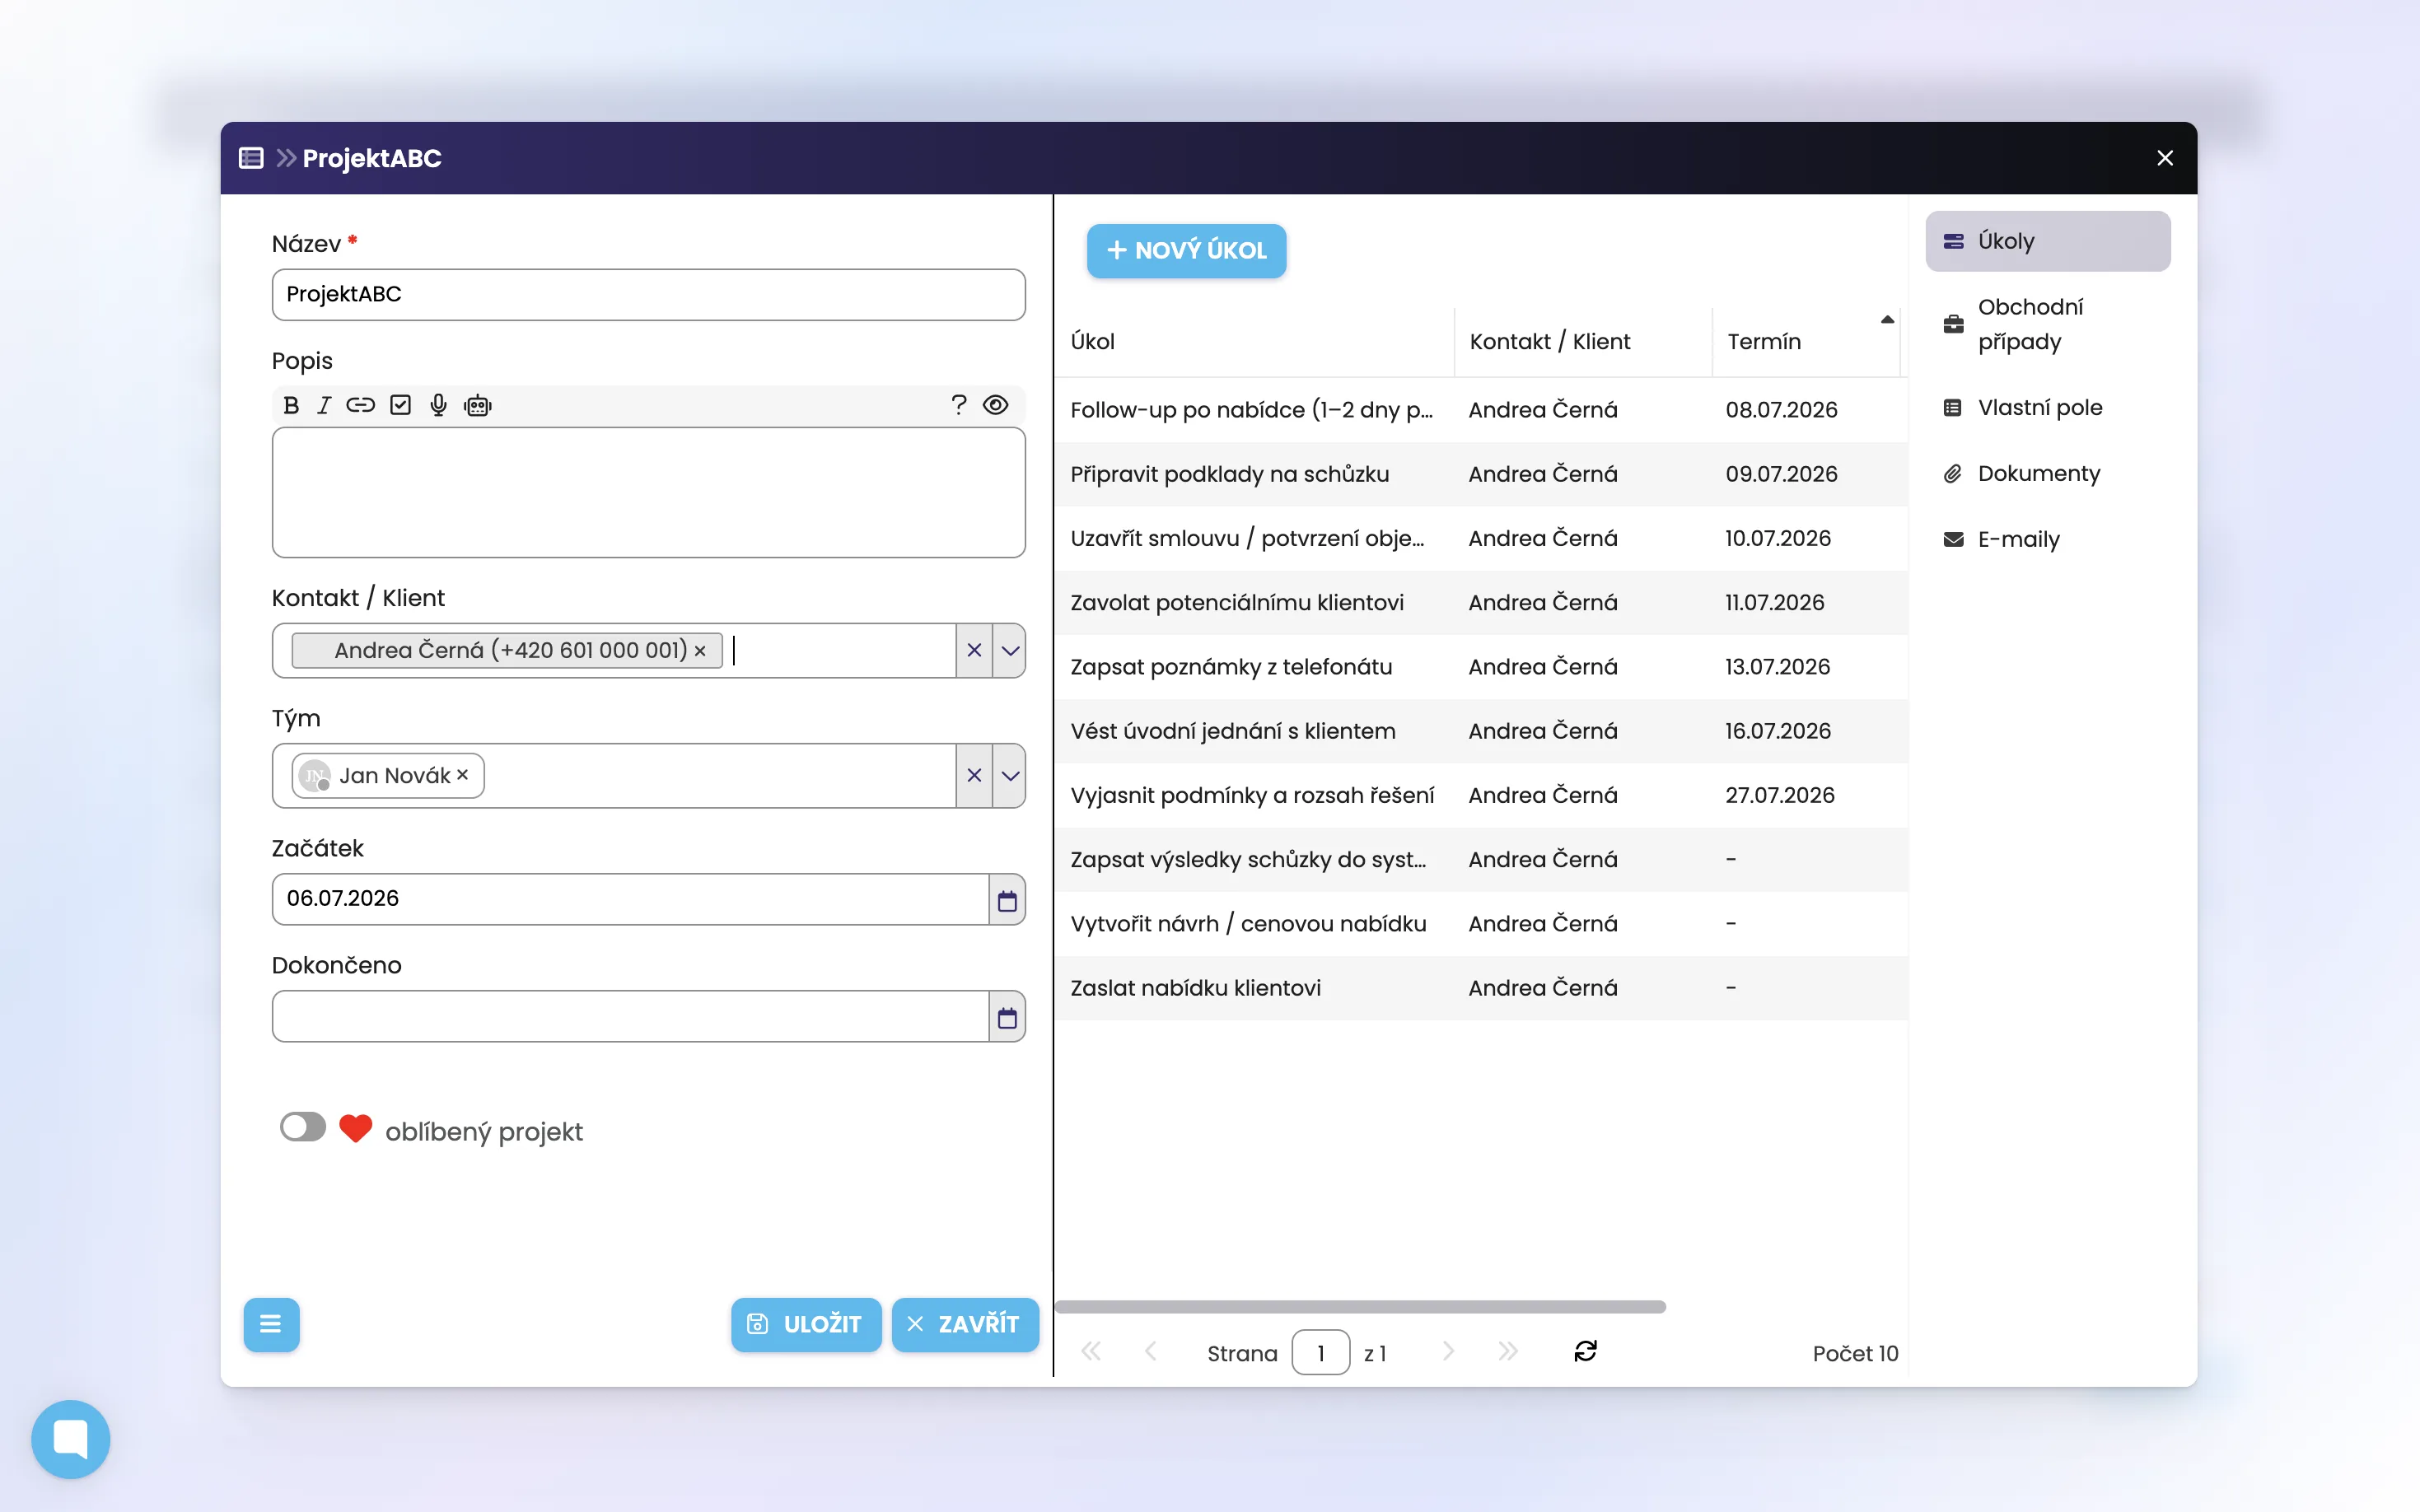Open task 'Zapsat poznámky z telefonátu'
Screen dimensions: 2420x1512
[1231, 667]
